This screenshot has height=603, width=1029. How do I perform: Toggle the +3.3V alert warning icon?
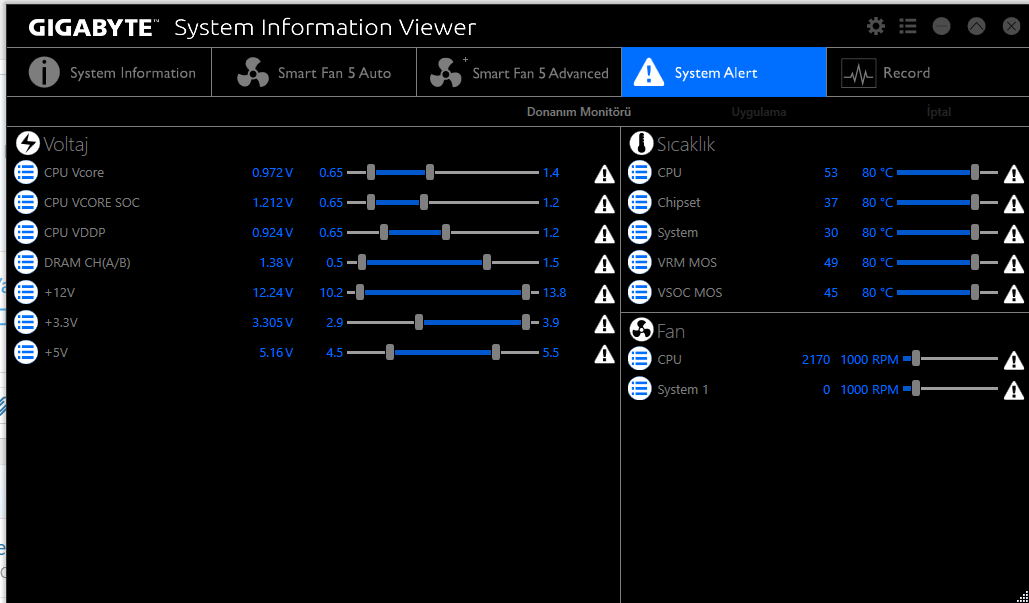604,323
